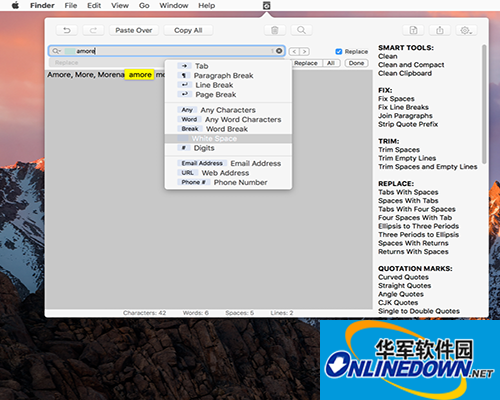Click Ellipsis to Three Periods
The image size is (500, 400).
(418, 226)
